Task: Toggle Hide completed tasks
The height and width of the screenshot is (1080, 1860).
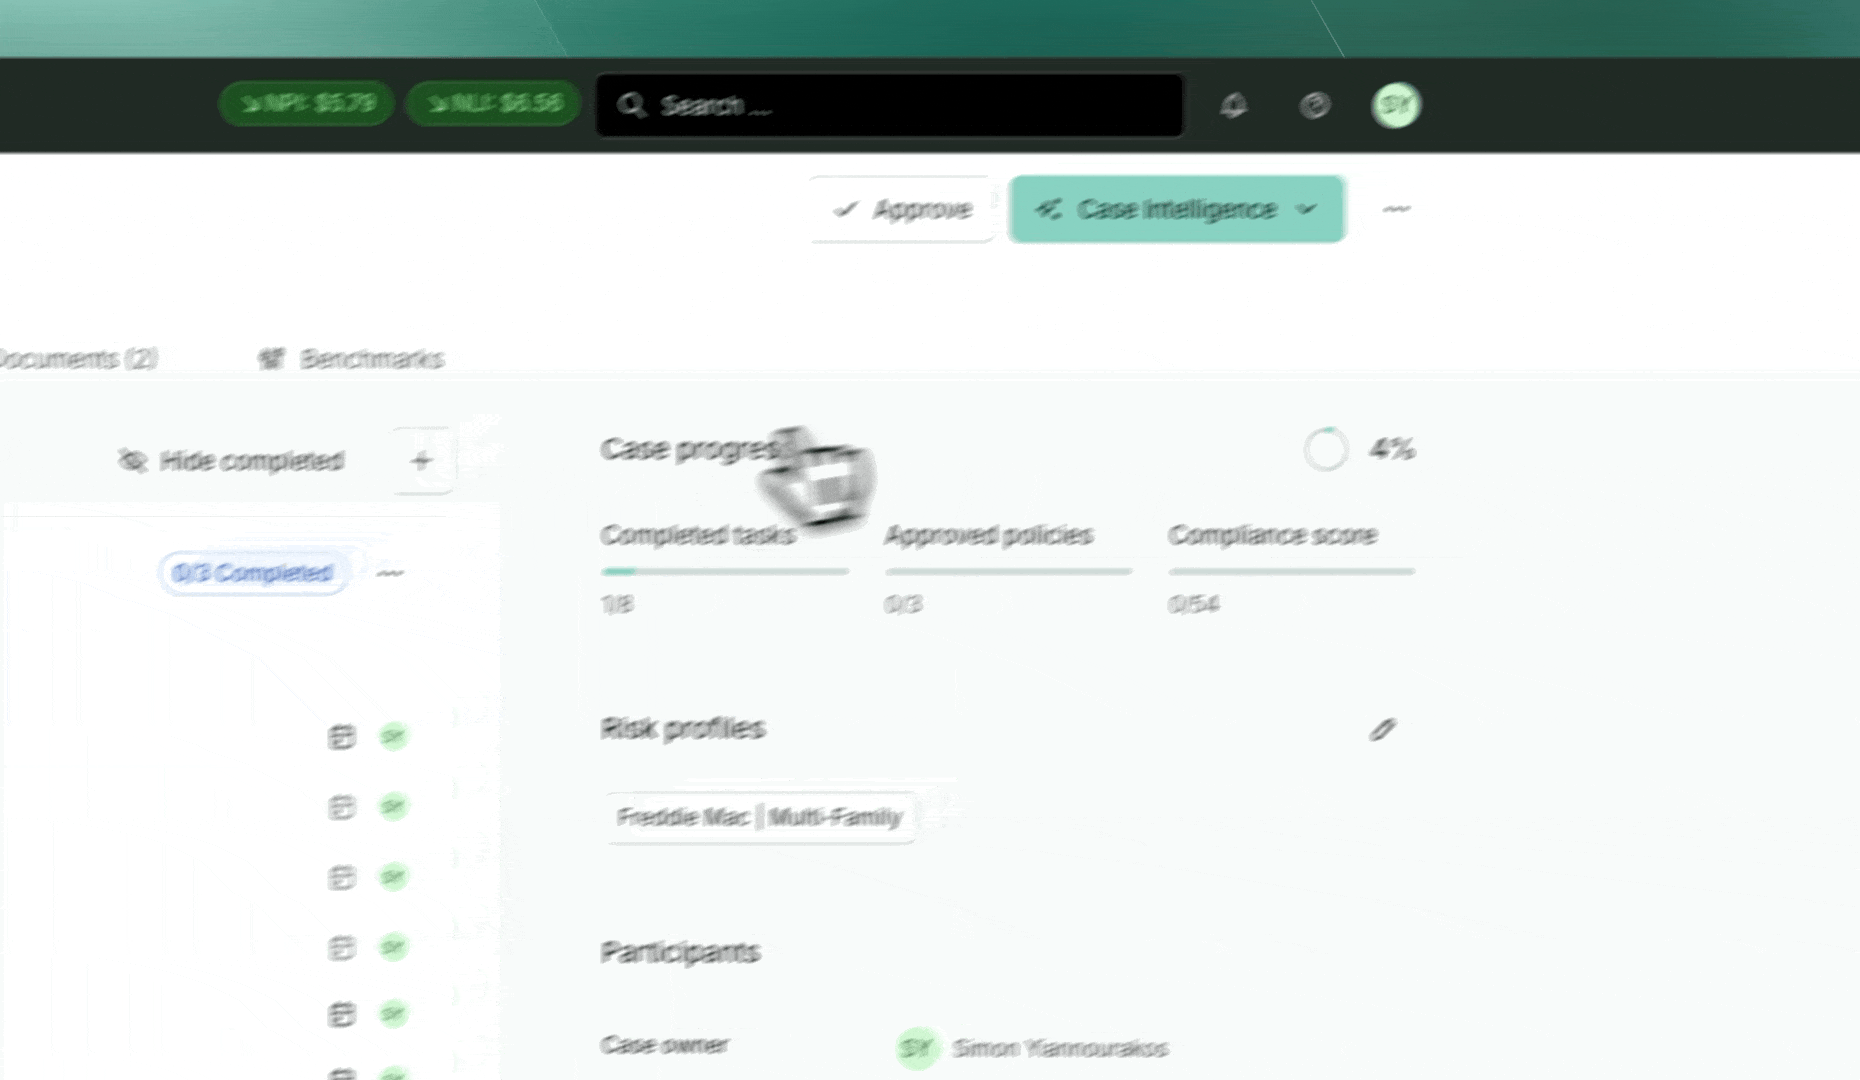Action: 232,461
